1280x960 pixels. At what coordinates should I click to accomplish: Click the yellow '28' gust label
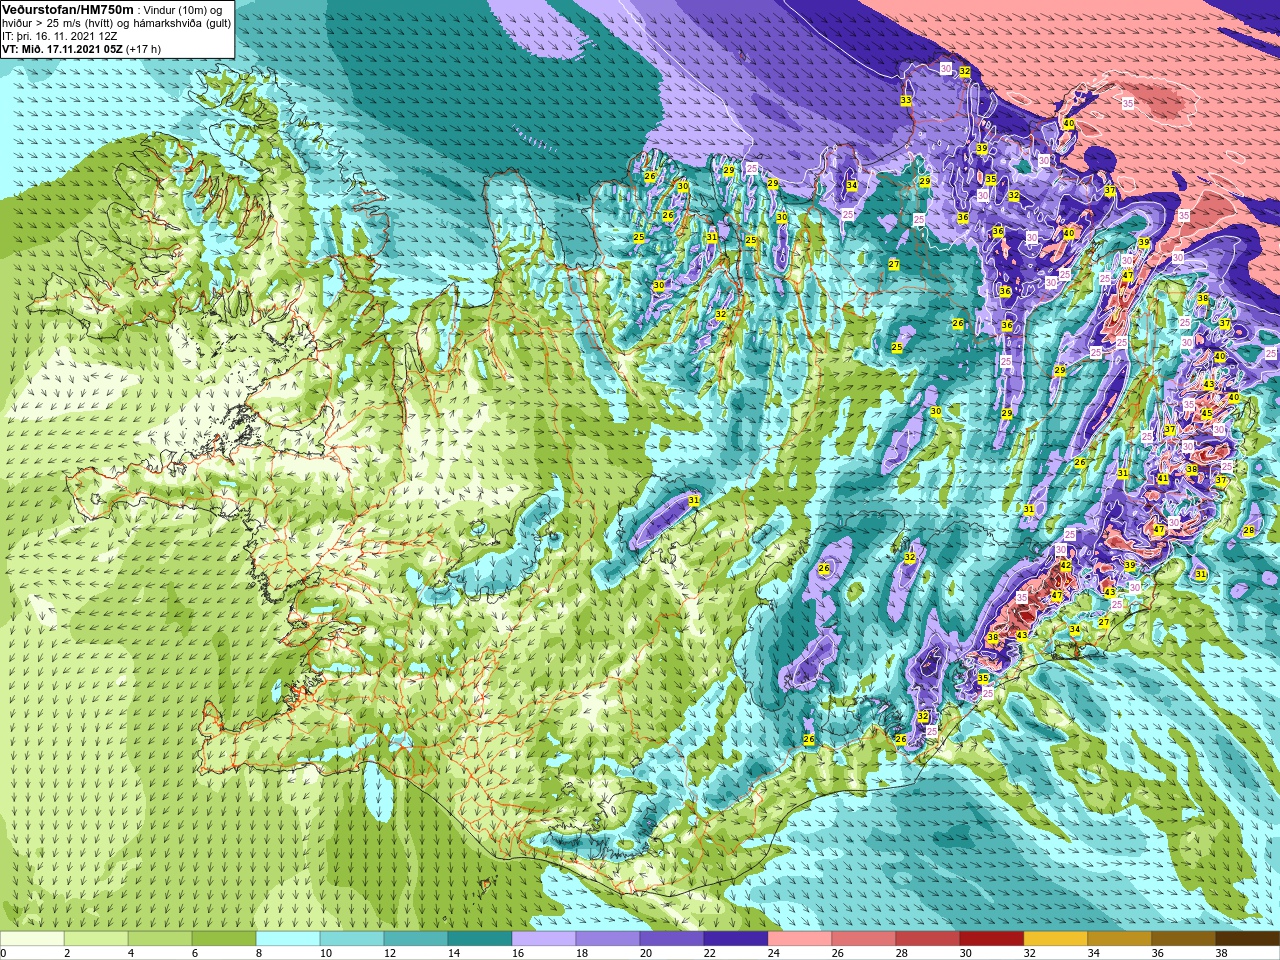click(x=1248, y=531)
